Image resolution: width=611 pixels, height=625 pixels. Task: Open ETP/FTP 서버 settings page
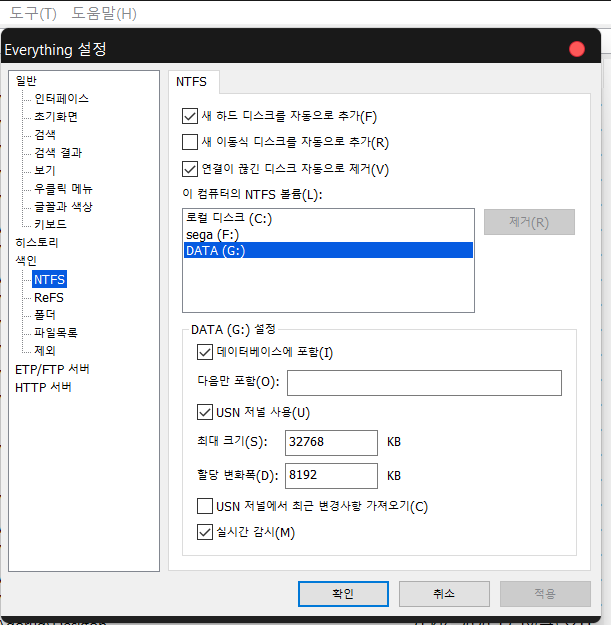[52, 369]
